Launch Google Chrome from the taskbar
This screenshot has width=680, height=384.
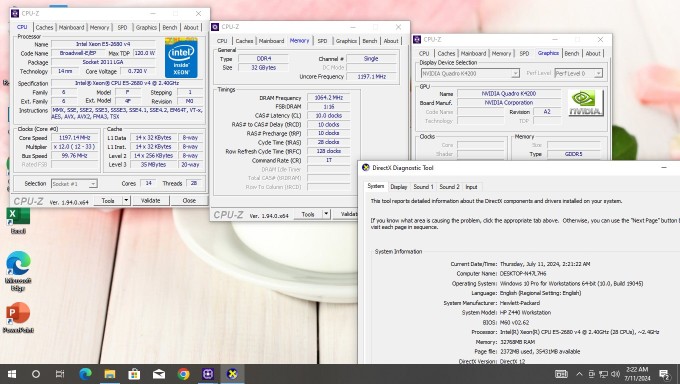(x=183, y=374)
